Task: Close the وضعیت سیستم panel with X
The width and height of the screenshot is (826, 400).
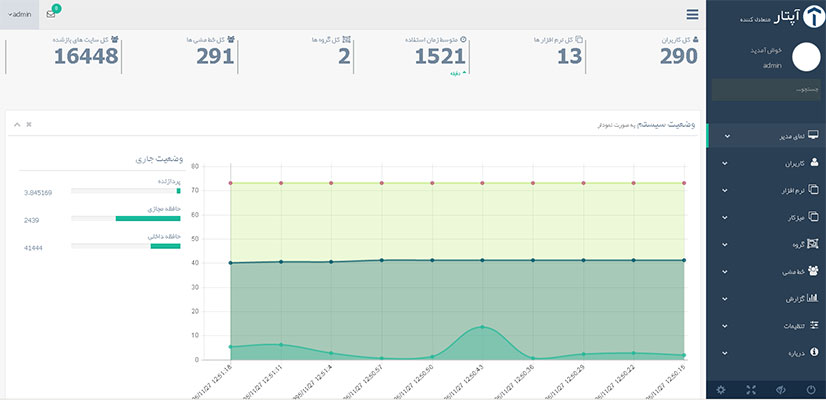Action: [29, 124]
